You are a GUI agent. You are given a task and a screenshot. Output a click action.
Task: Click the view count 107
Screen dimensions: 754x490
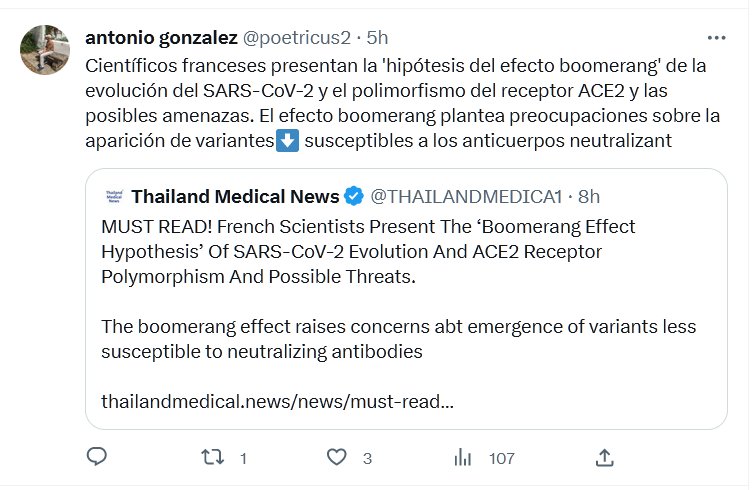pyautogui.click(x=501, y=458)
